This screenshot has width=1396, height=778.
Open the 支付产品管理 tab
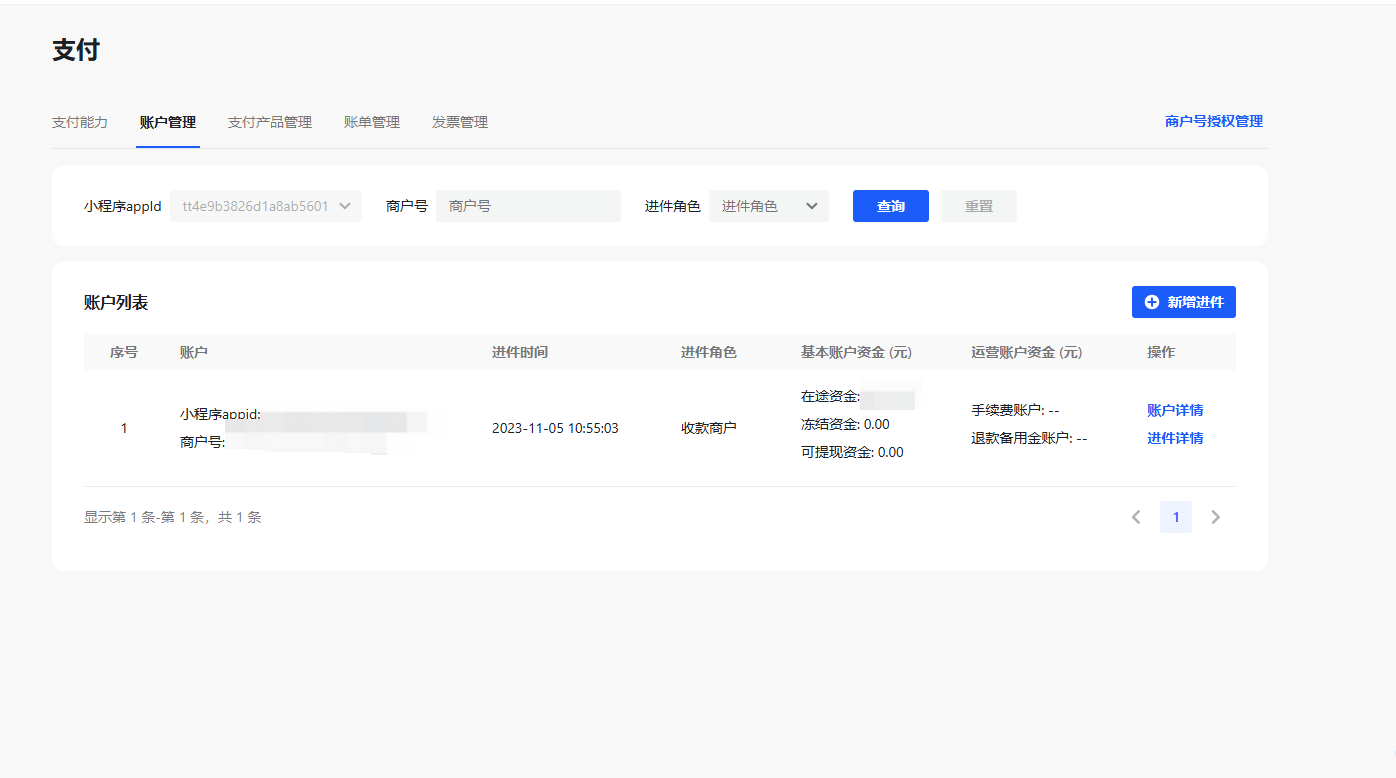270,122
